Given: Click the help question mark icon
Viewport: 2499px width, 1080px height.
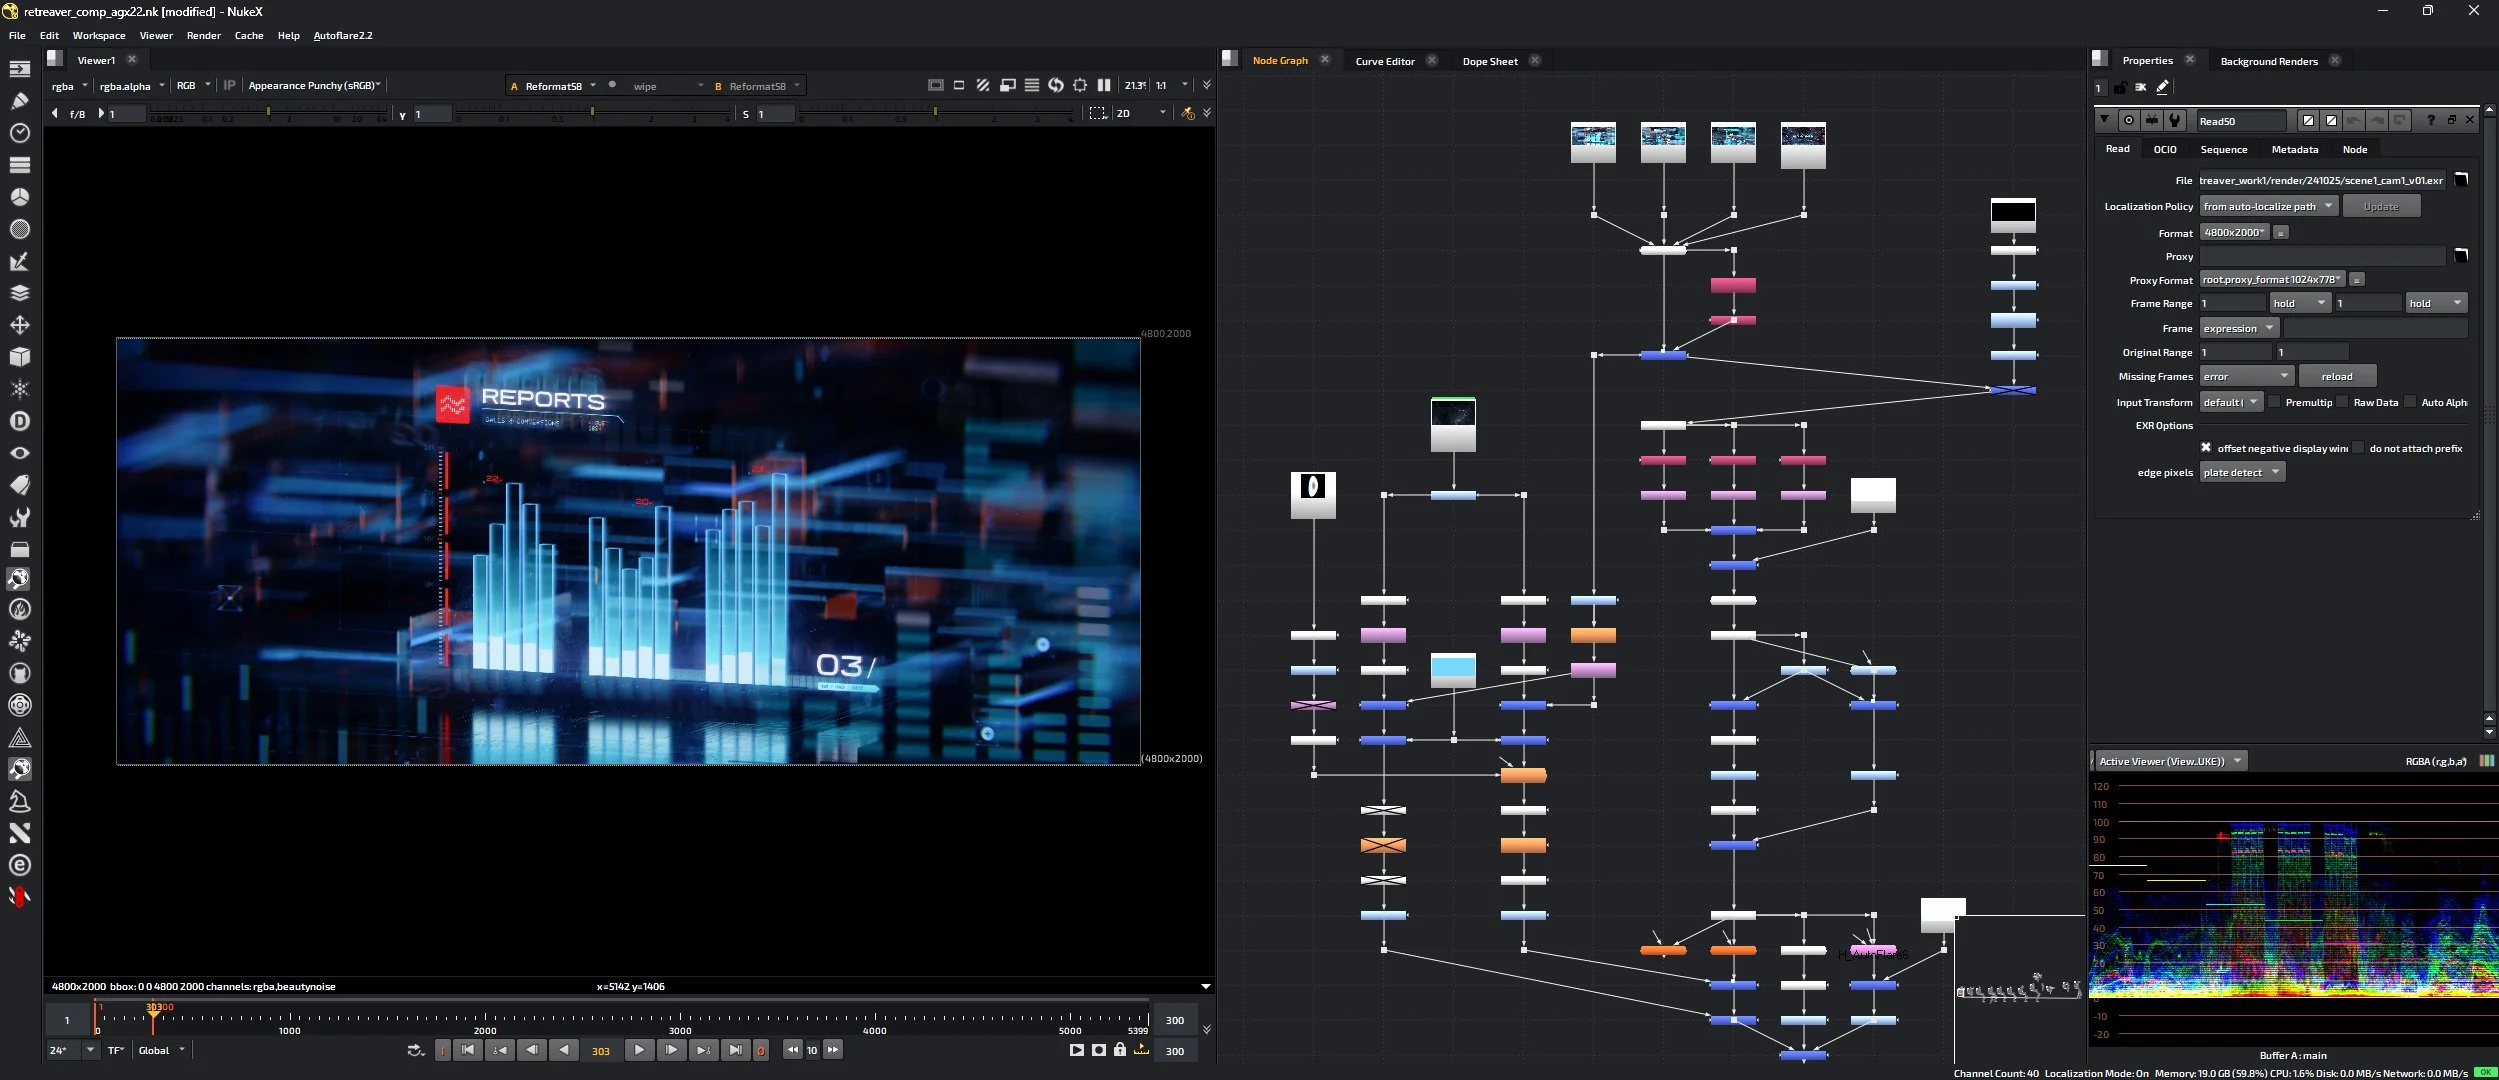Looking at the screenshot, I should coord(2430,121).
